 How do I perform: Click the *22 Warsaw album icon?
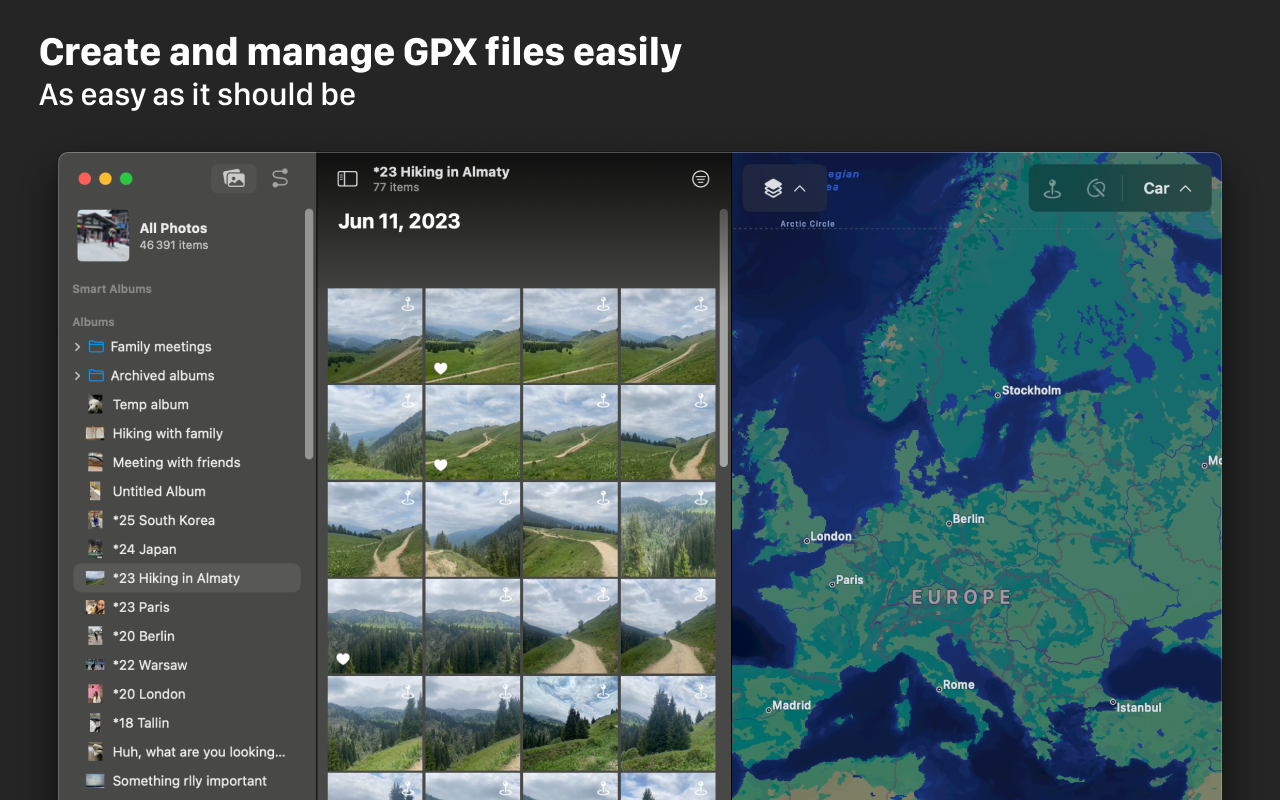tap(95, 665)
